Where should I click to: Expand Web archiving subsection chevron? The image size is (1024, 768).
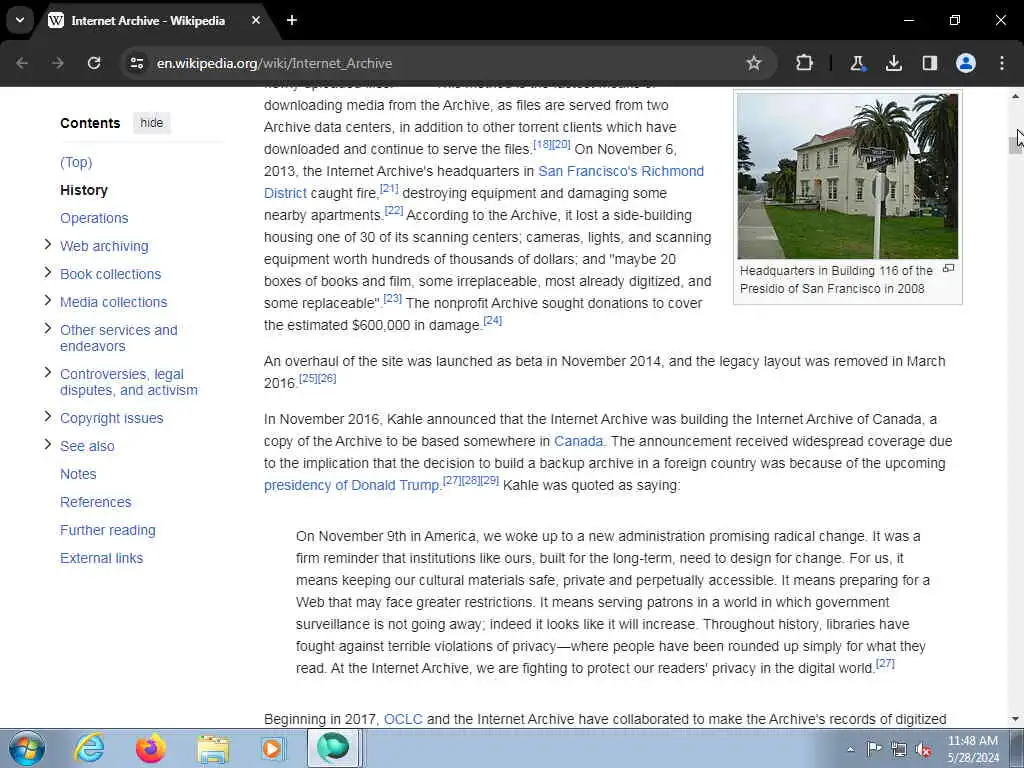47,244
